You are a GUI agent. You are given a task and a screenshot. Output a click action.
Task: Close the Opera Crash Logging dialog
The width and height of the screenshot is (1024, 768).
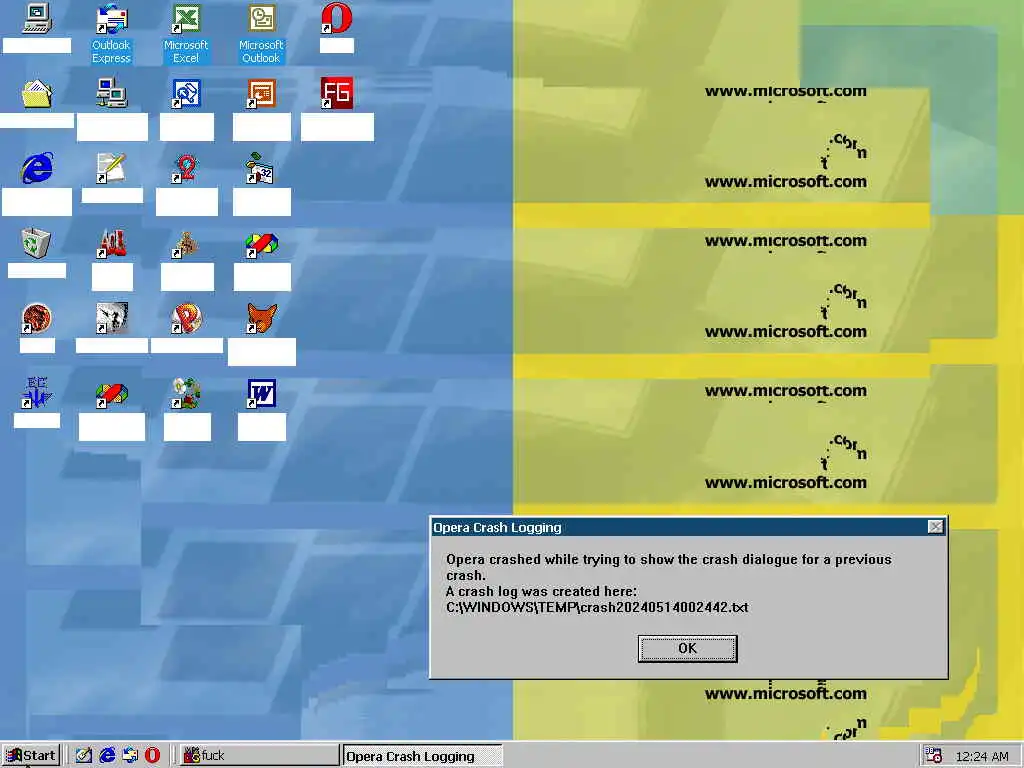[935, 527]
